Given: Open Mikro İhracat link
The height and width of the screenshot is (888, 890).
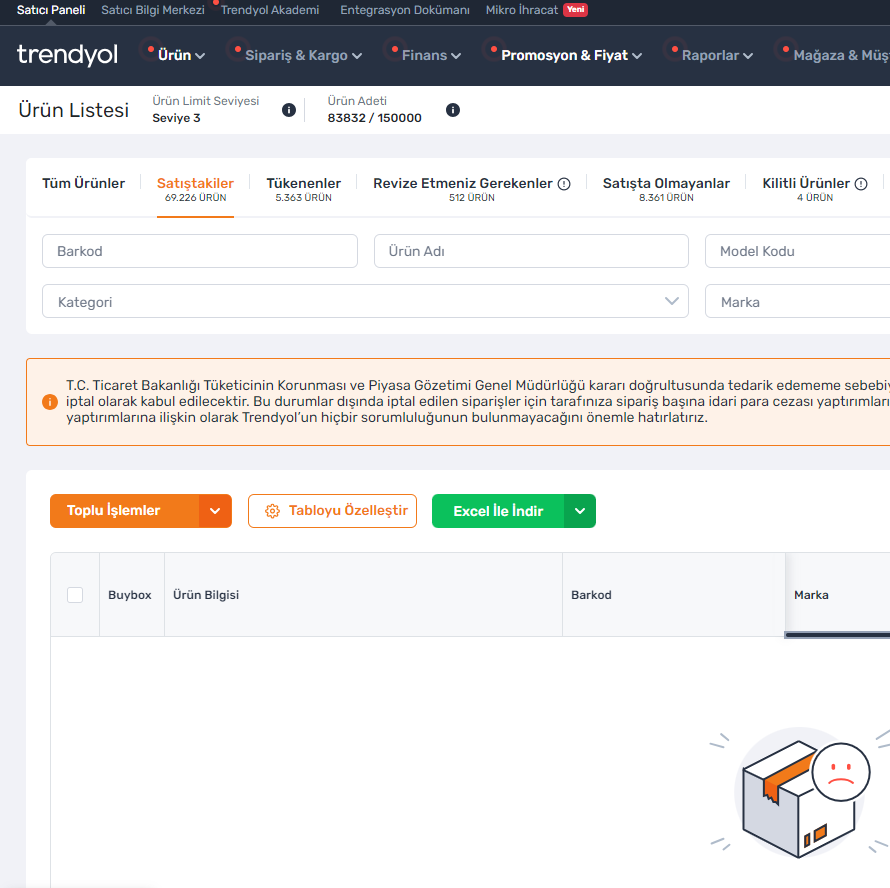Looking at the screenshot, I should coord(522,10).
